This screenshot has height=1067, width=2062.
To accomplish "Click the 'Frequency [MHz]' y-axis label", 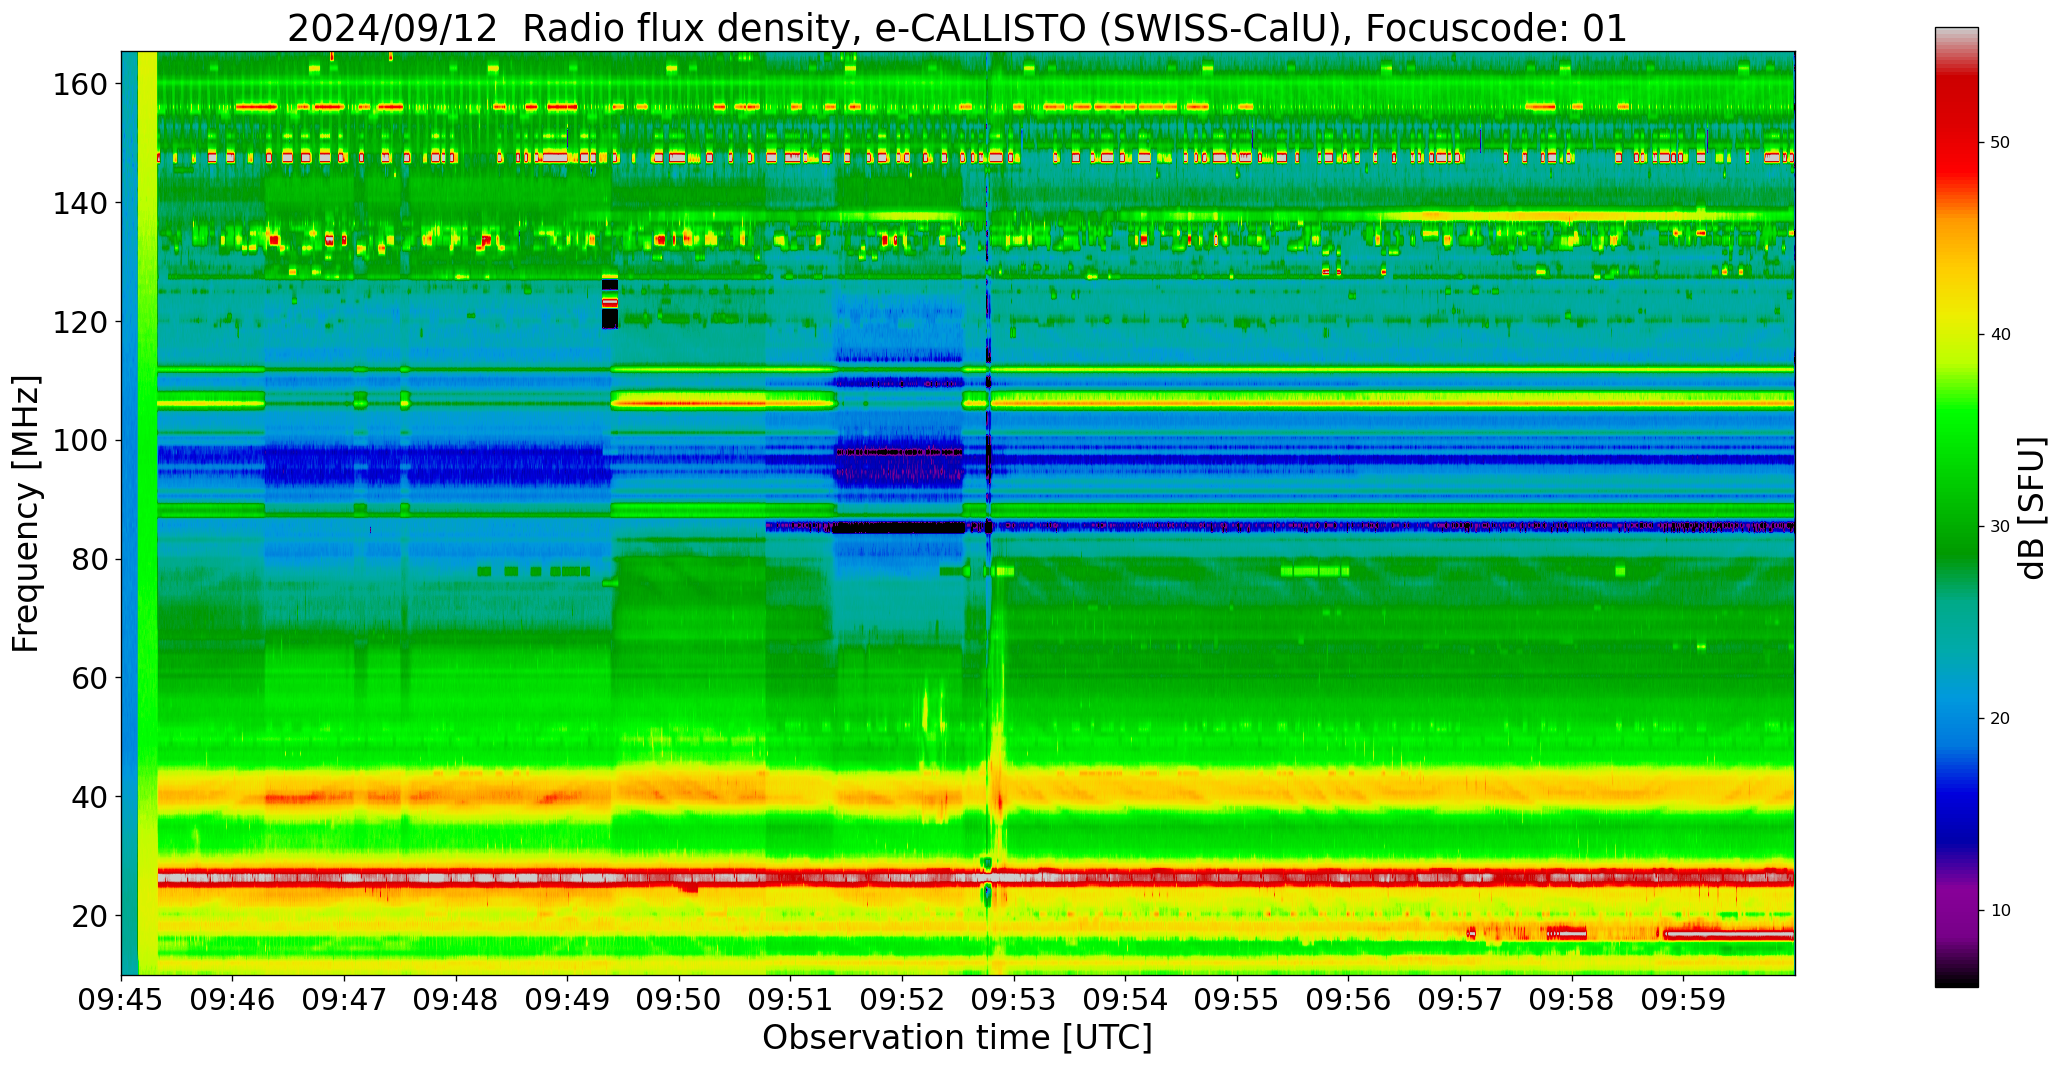I will (x=26, y=513).
